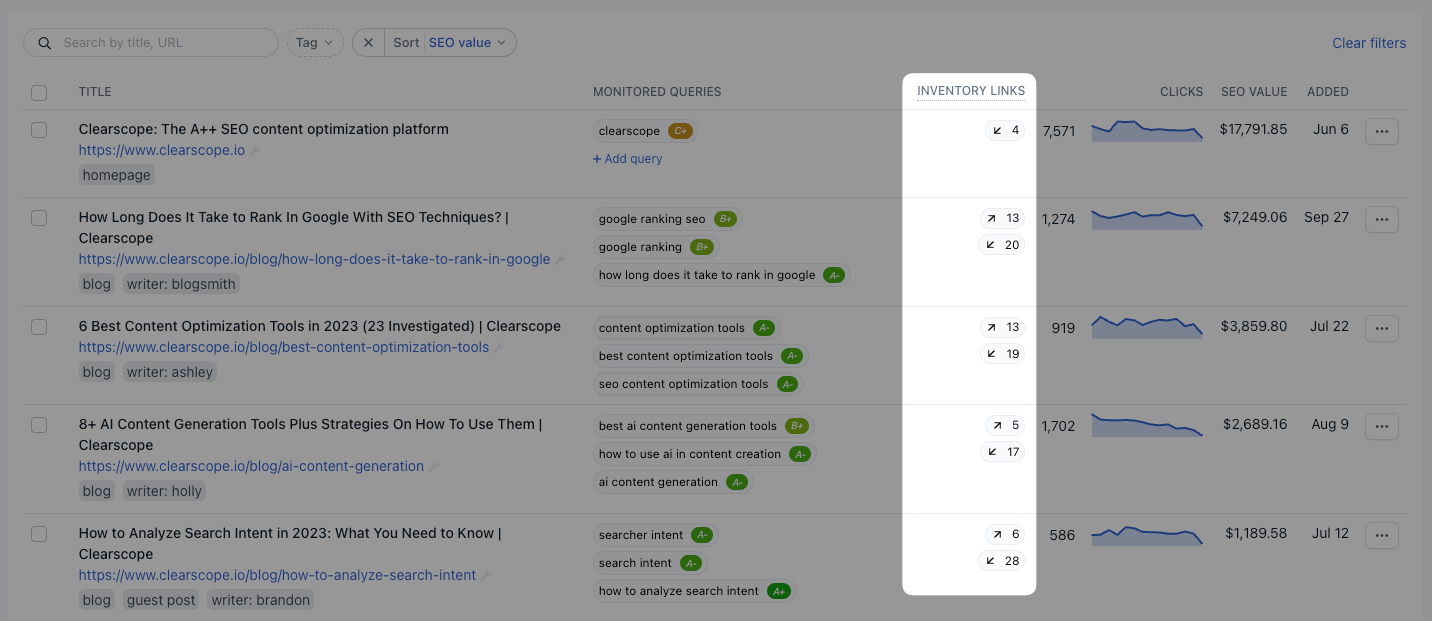1432x621 pixels.
Task: Select the checkbox for the 6 Best Content Optimization Tools row
Action: click(x=39, y=327)
